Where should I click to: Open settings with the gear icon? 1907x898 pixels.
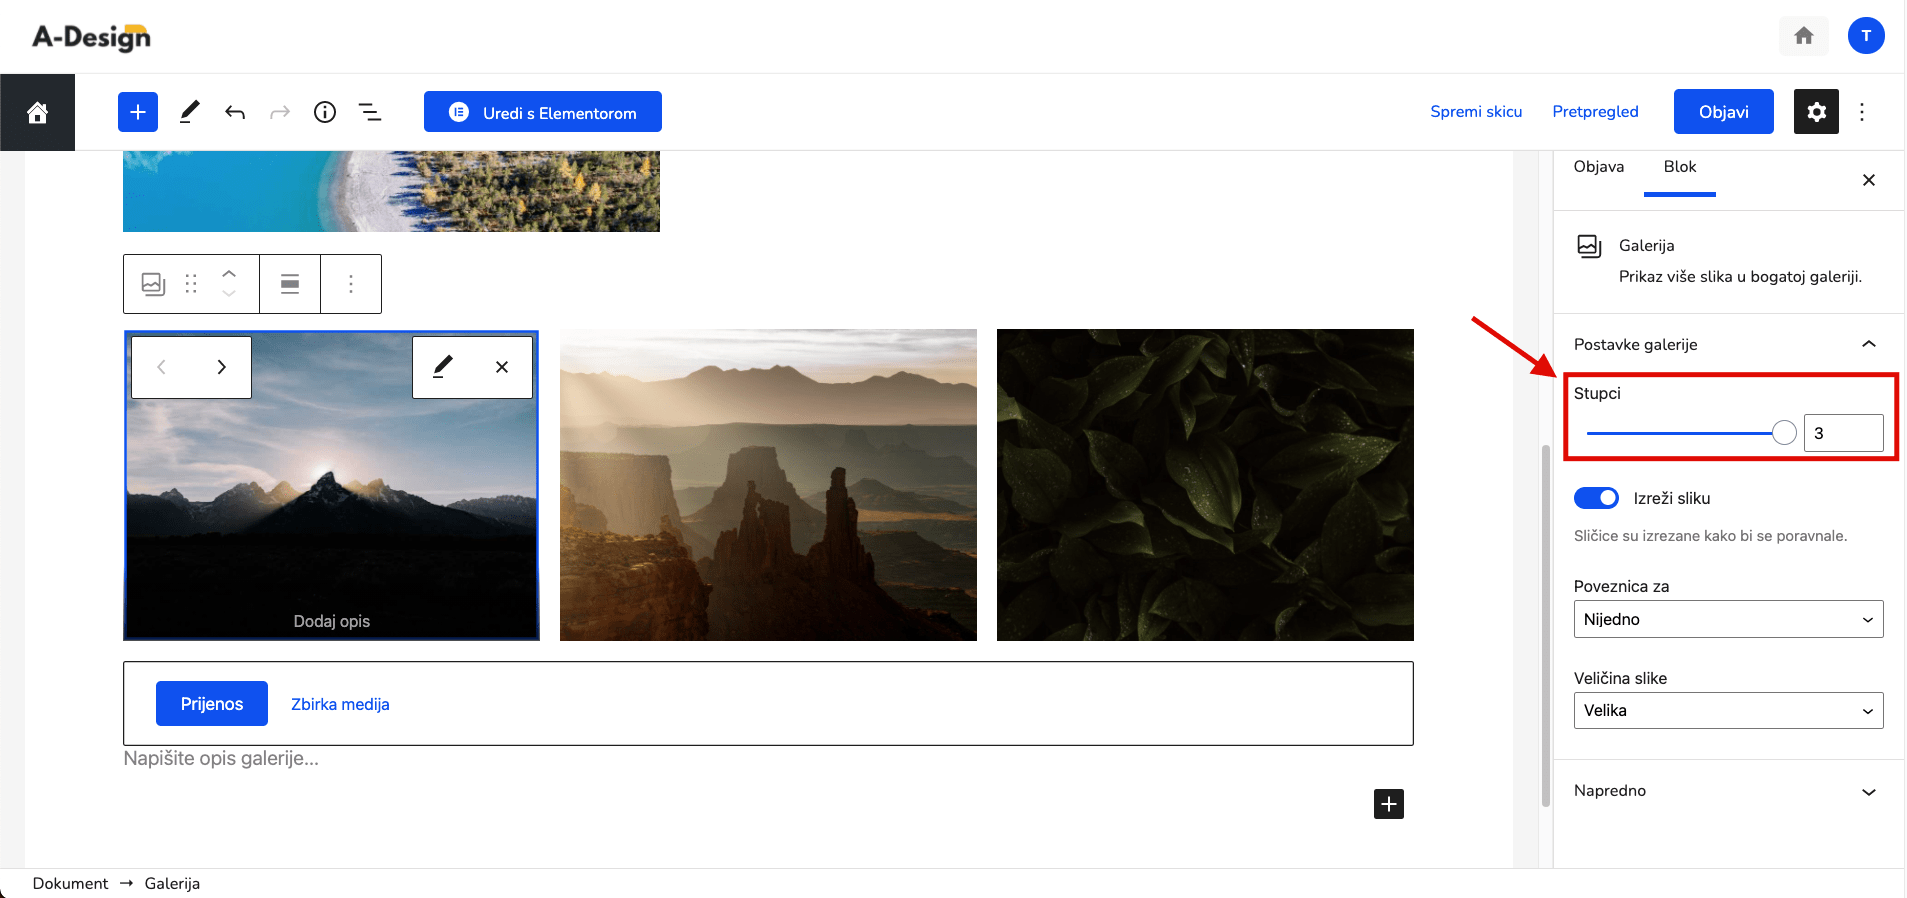tap(1816, 112)
